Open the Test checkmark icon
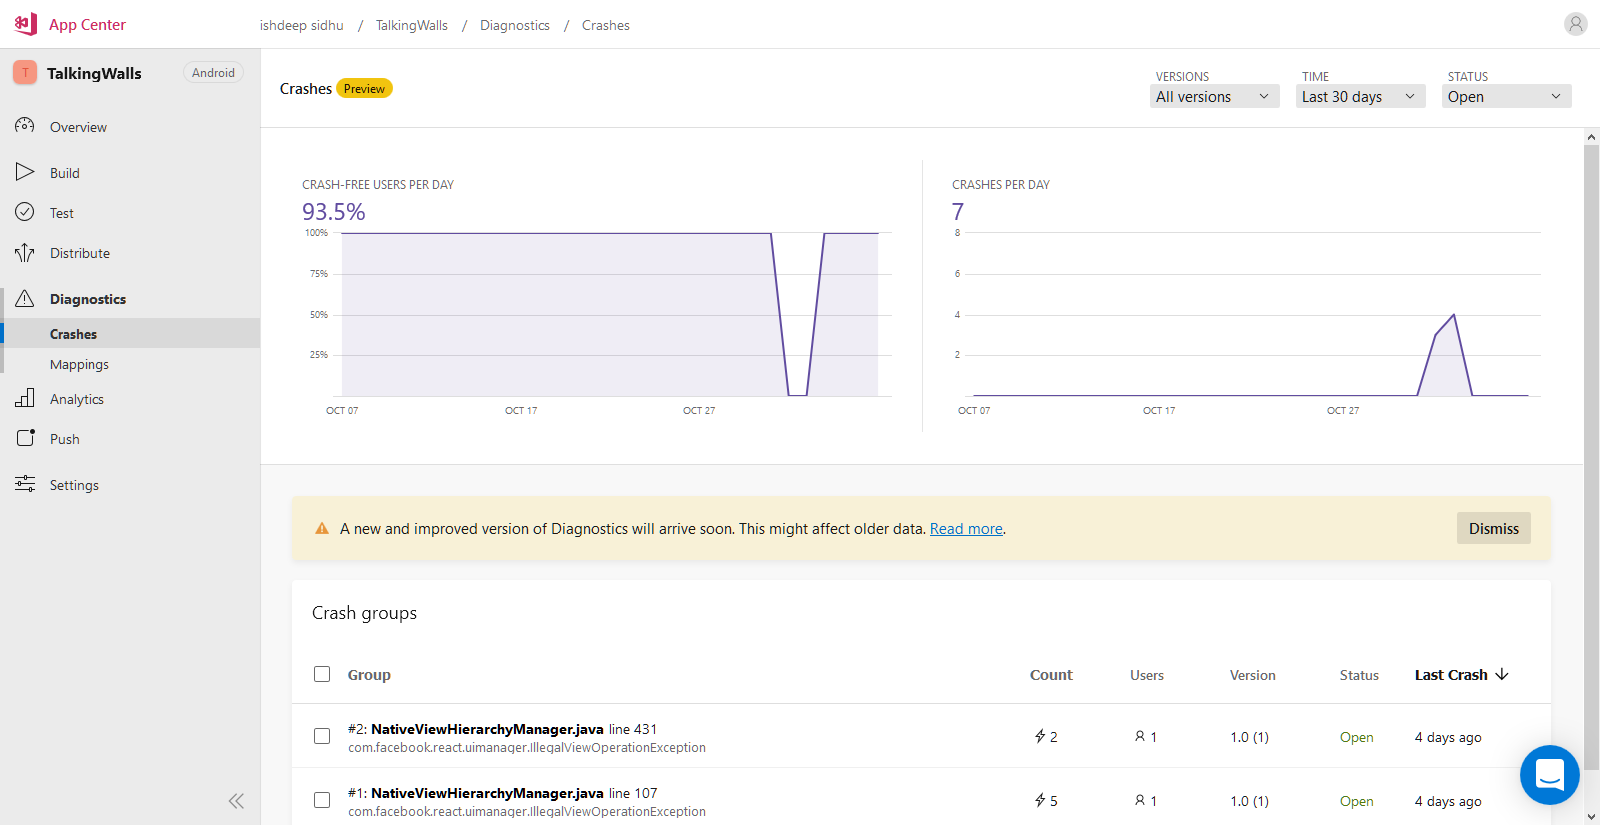The height and width of the screenshot is (825, 1600). point(25,212)
